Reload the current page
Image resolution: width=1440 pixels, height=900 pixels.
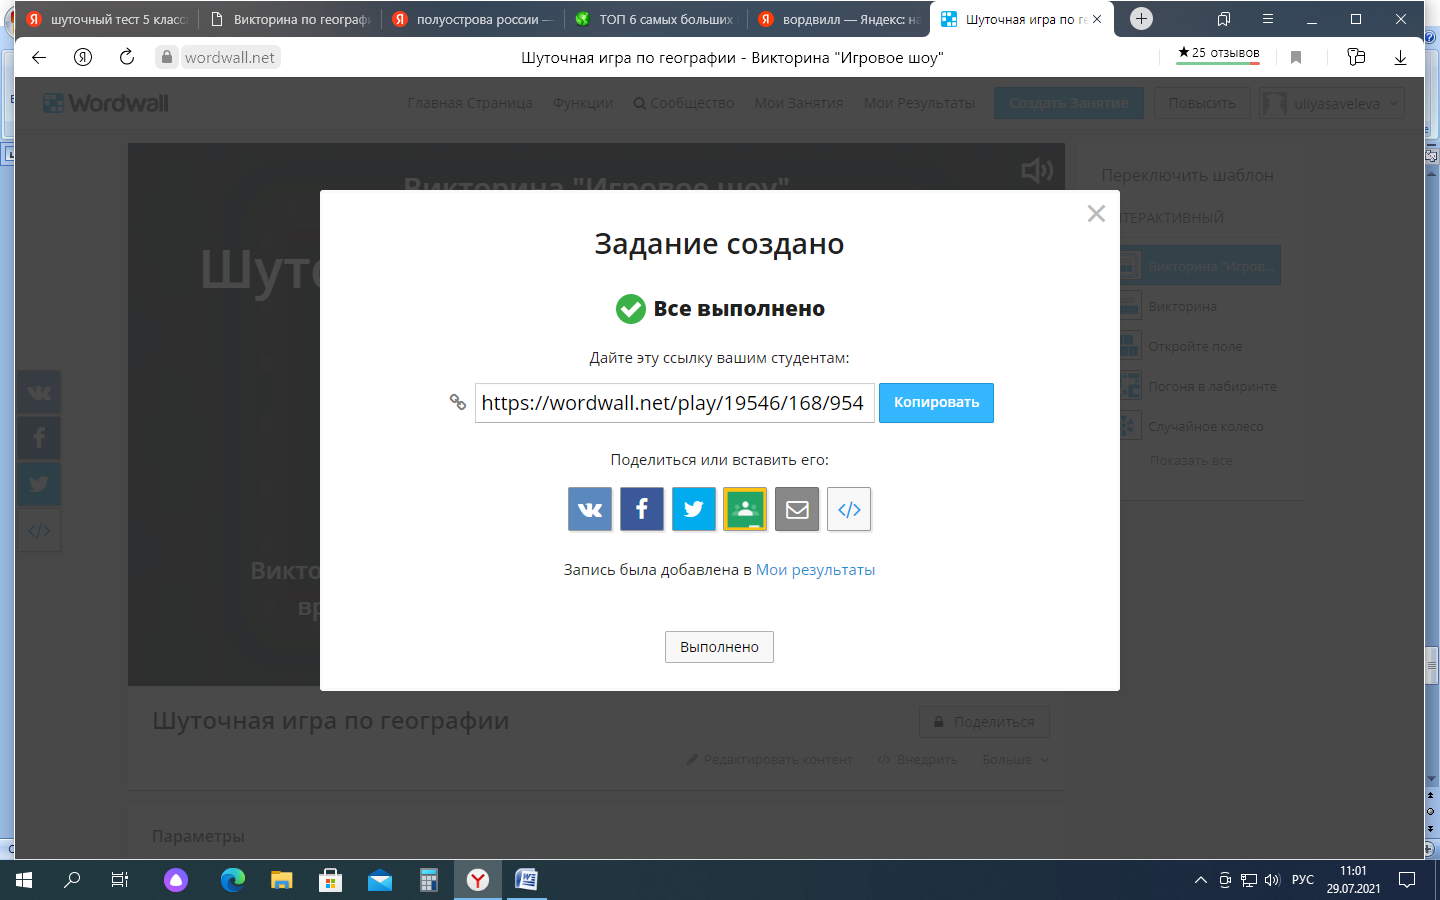pos(127,57)
